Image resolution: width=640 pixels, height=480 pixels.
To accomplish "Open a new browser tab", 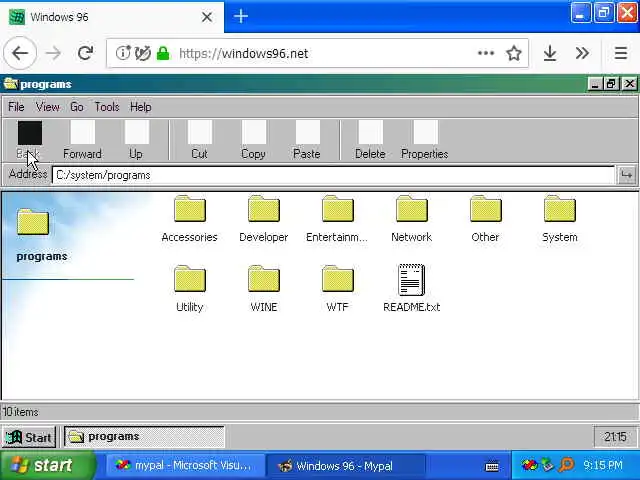I will pos(241,16).
